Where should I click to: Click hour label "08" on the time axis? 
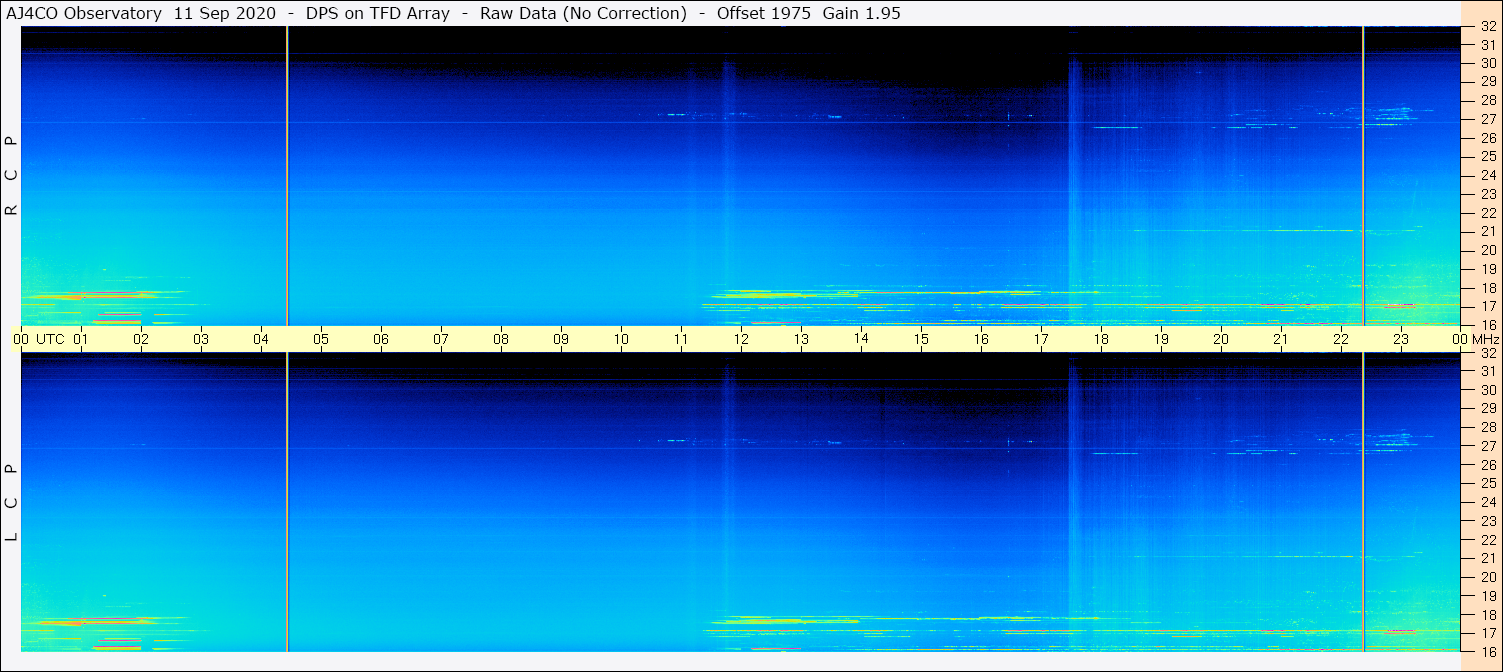[x=501, y=339]
